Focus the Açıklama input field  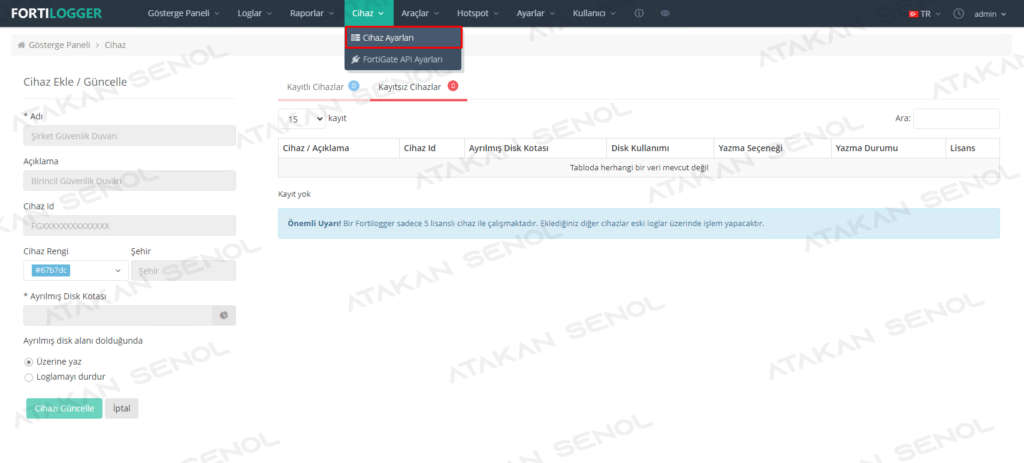point(129,180)
